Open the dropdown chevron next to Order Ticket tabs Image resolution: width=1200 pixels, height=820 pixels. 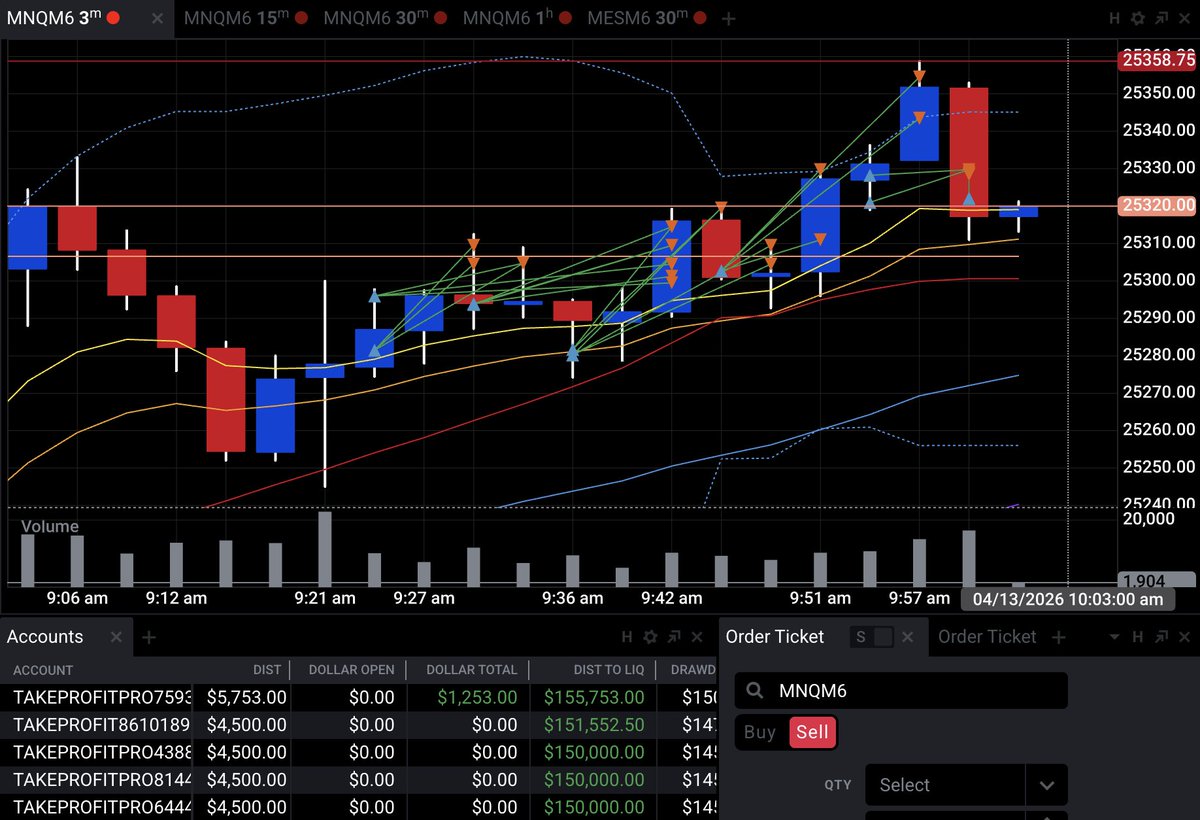tap(1114, 637)
